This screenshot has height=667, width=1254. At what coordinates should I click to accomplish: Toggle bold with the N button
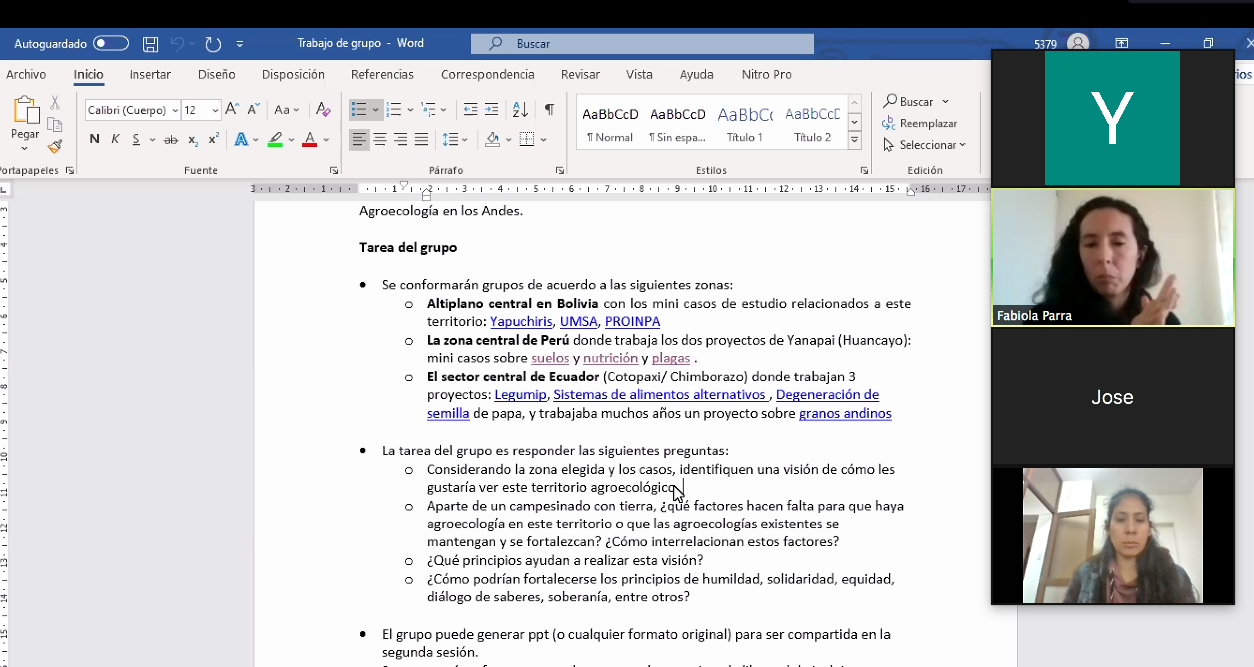(x=94, y=140)
